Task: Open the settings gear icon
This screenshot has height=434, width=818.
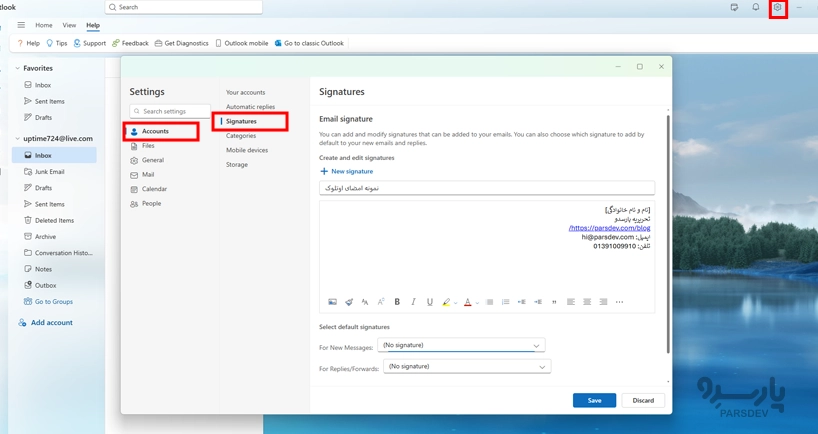Action: click(777, 8)
